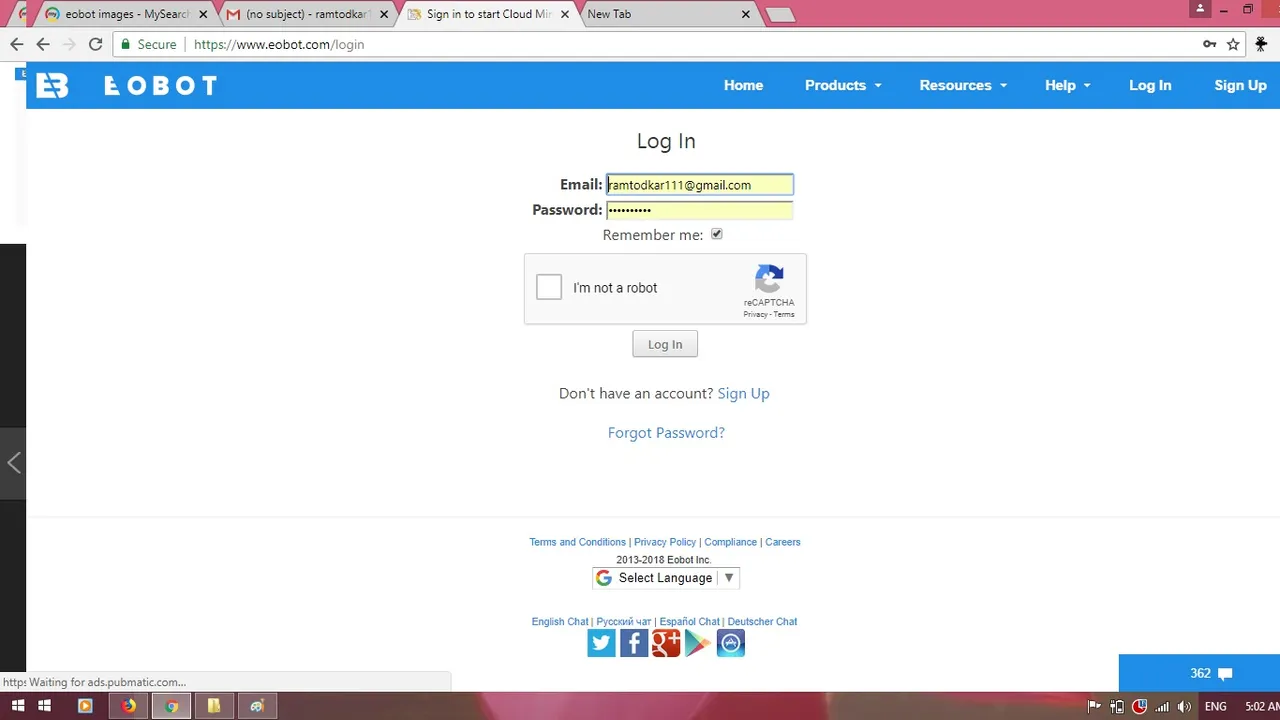Open Terms and Conditions link
The image size is (1280, 720).
[x=577, y=542]
